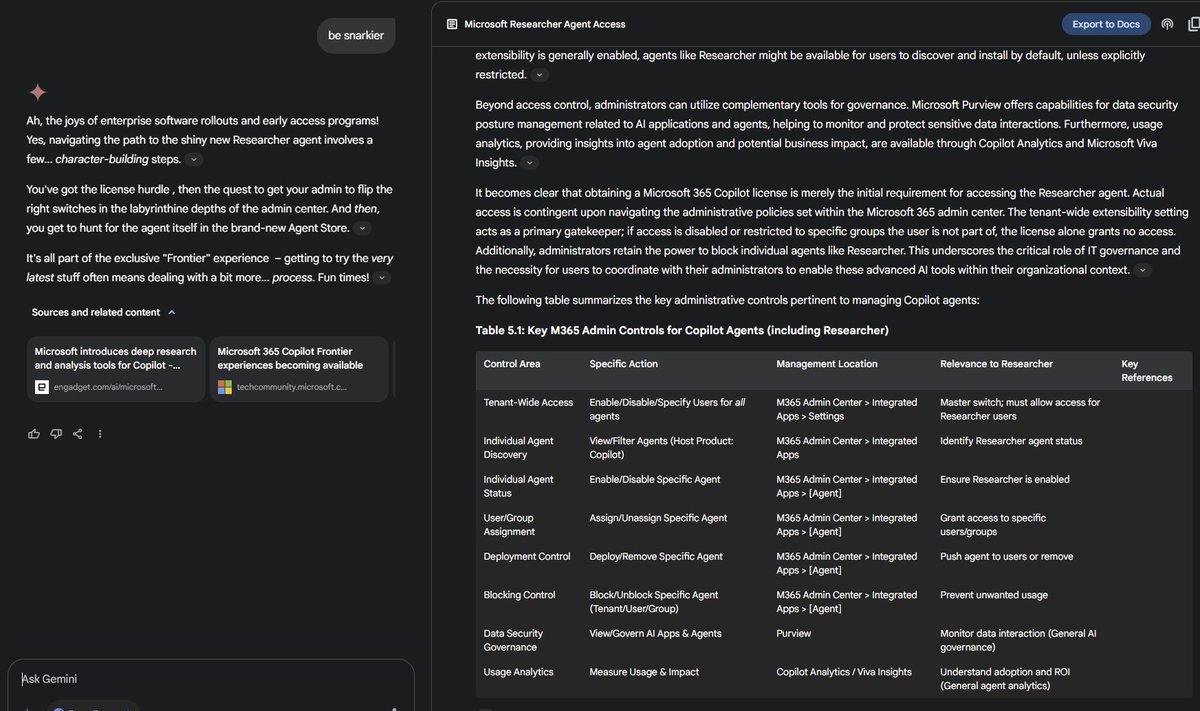Click the 'Individual Agent Discovery' table cell

pyautogui.click(x=518, y=447)
